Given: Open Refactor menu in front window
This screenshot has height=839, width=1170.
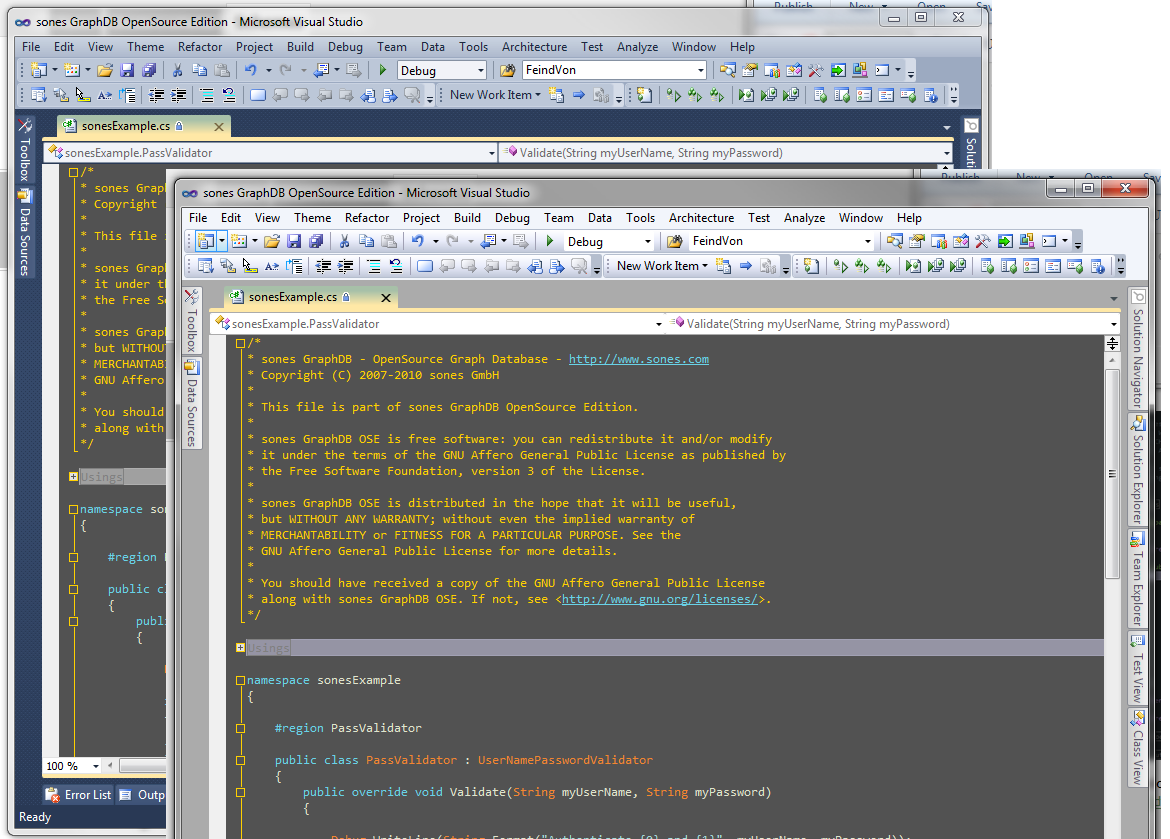Looking at the screenshot, I should point(366,218).
